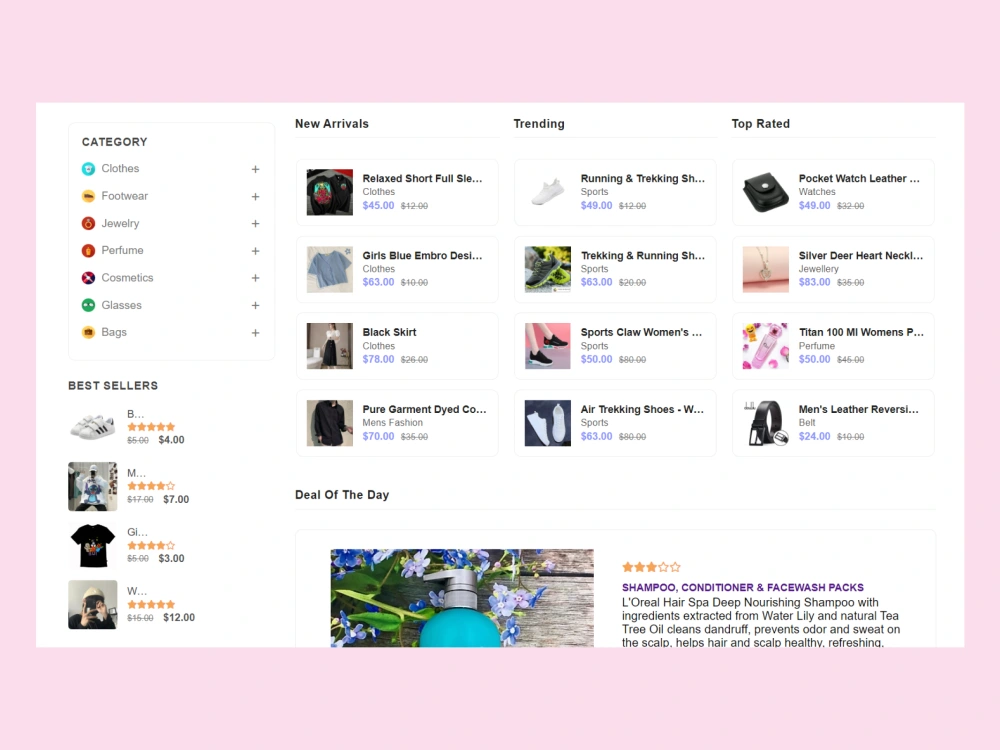
Task: Open best seller black t-shirt thumbnail
Action: [x=92, y=546]
